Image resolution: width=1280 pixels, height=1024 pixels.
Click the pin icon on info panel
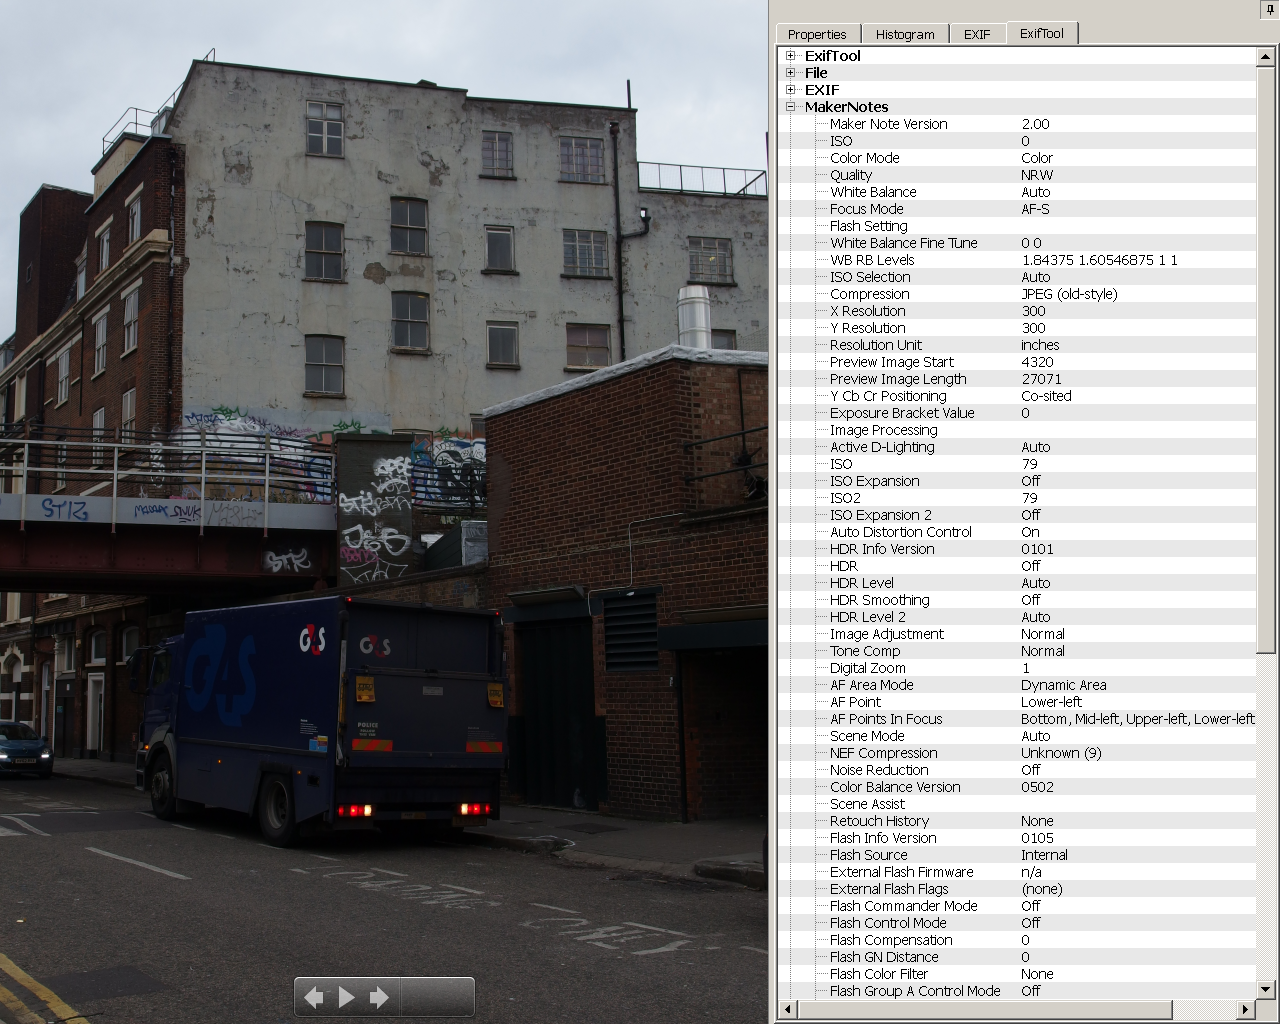click(1270, 9)
